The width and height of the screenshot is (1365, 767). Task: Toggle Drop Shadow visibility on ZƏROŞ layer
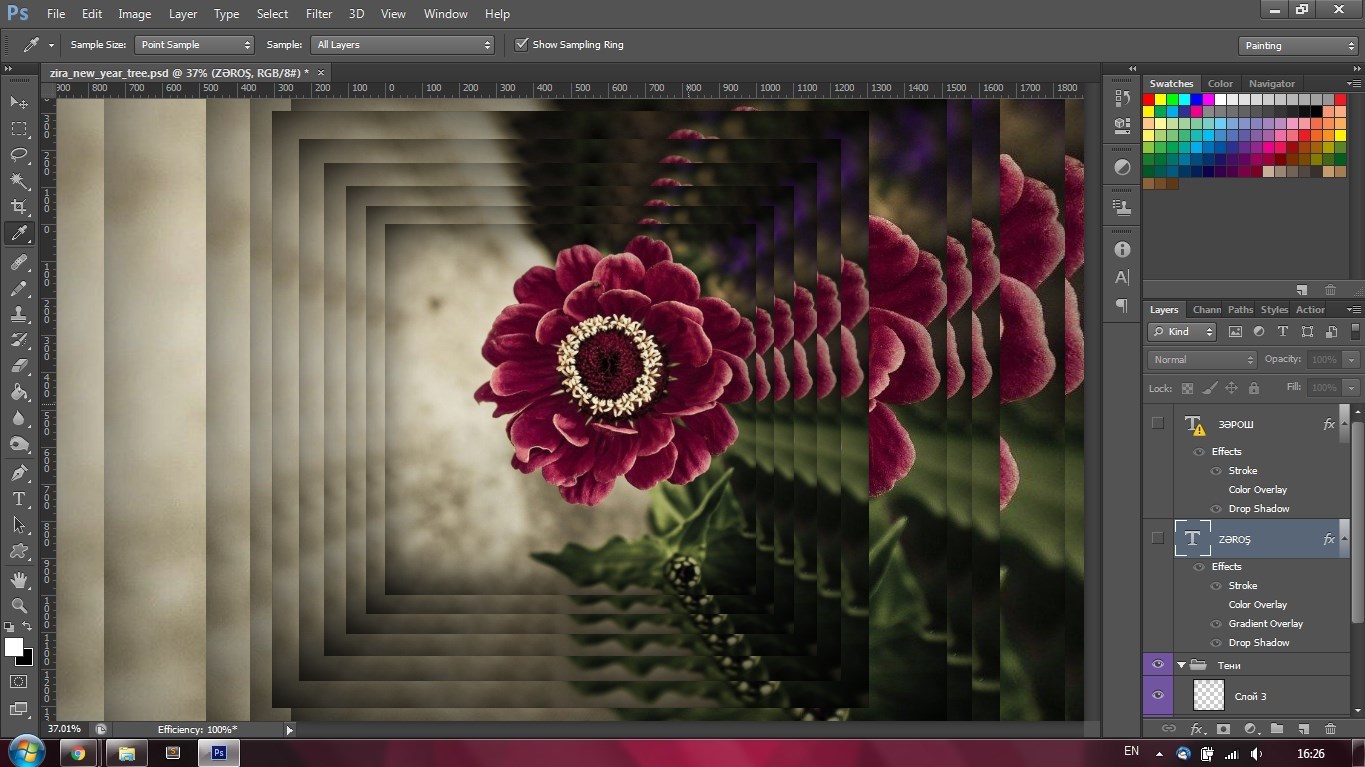point(1216,643)
